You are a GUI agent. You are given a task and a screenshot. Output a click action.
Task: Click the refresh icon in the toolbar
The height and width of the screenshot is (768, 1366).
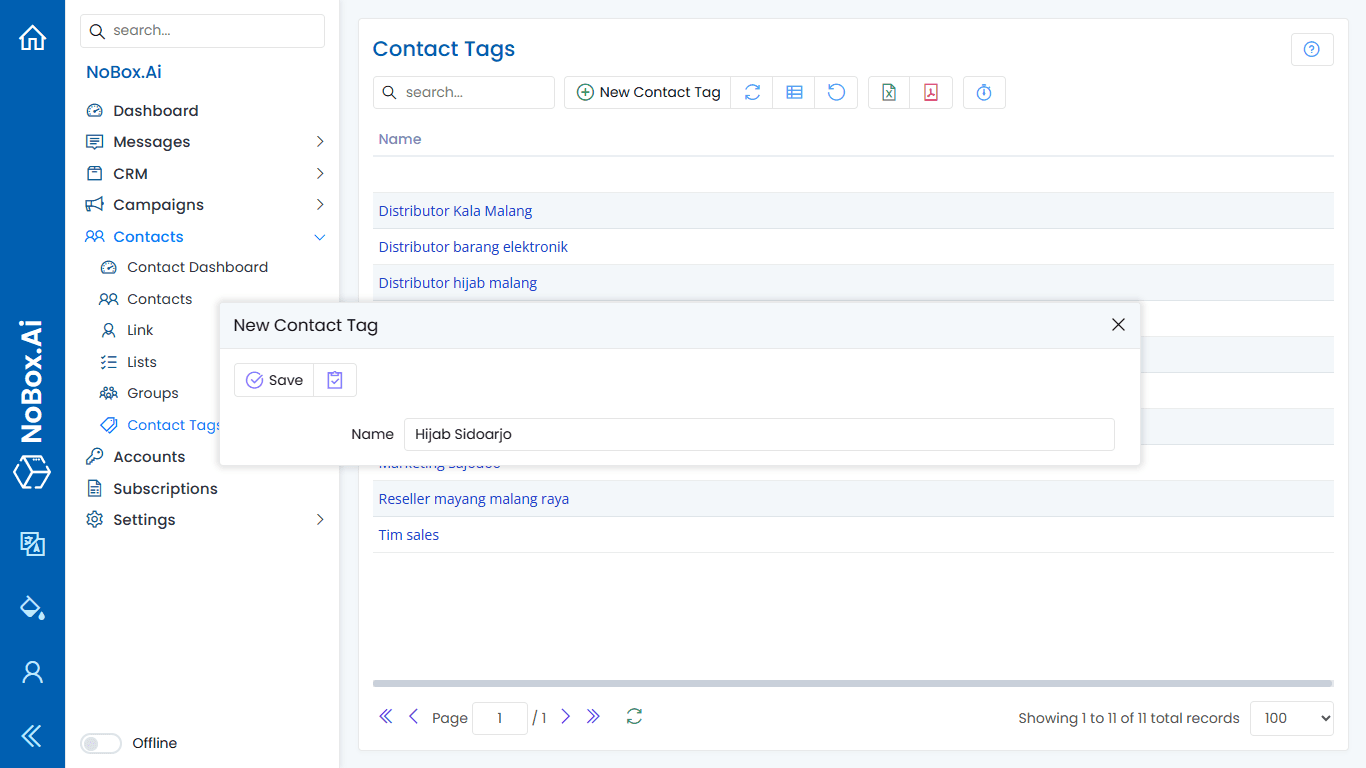tap(752, 92)
